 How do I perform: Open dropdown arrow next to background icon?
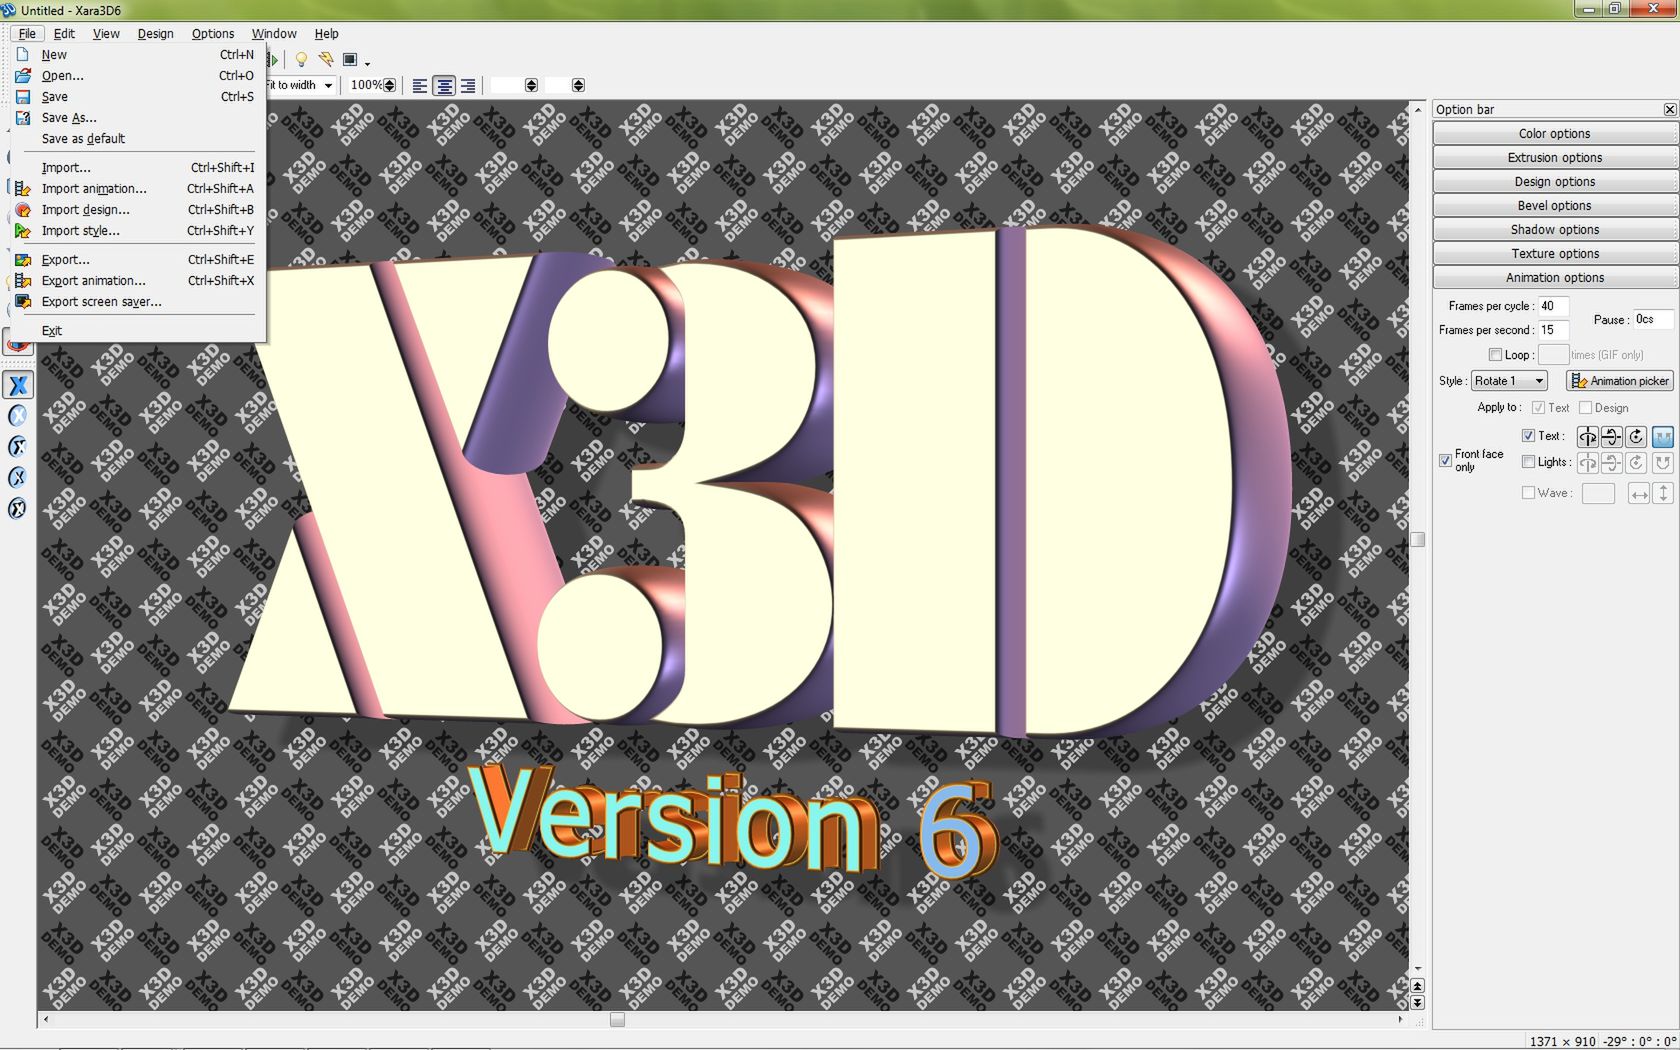pos(367,62)
